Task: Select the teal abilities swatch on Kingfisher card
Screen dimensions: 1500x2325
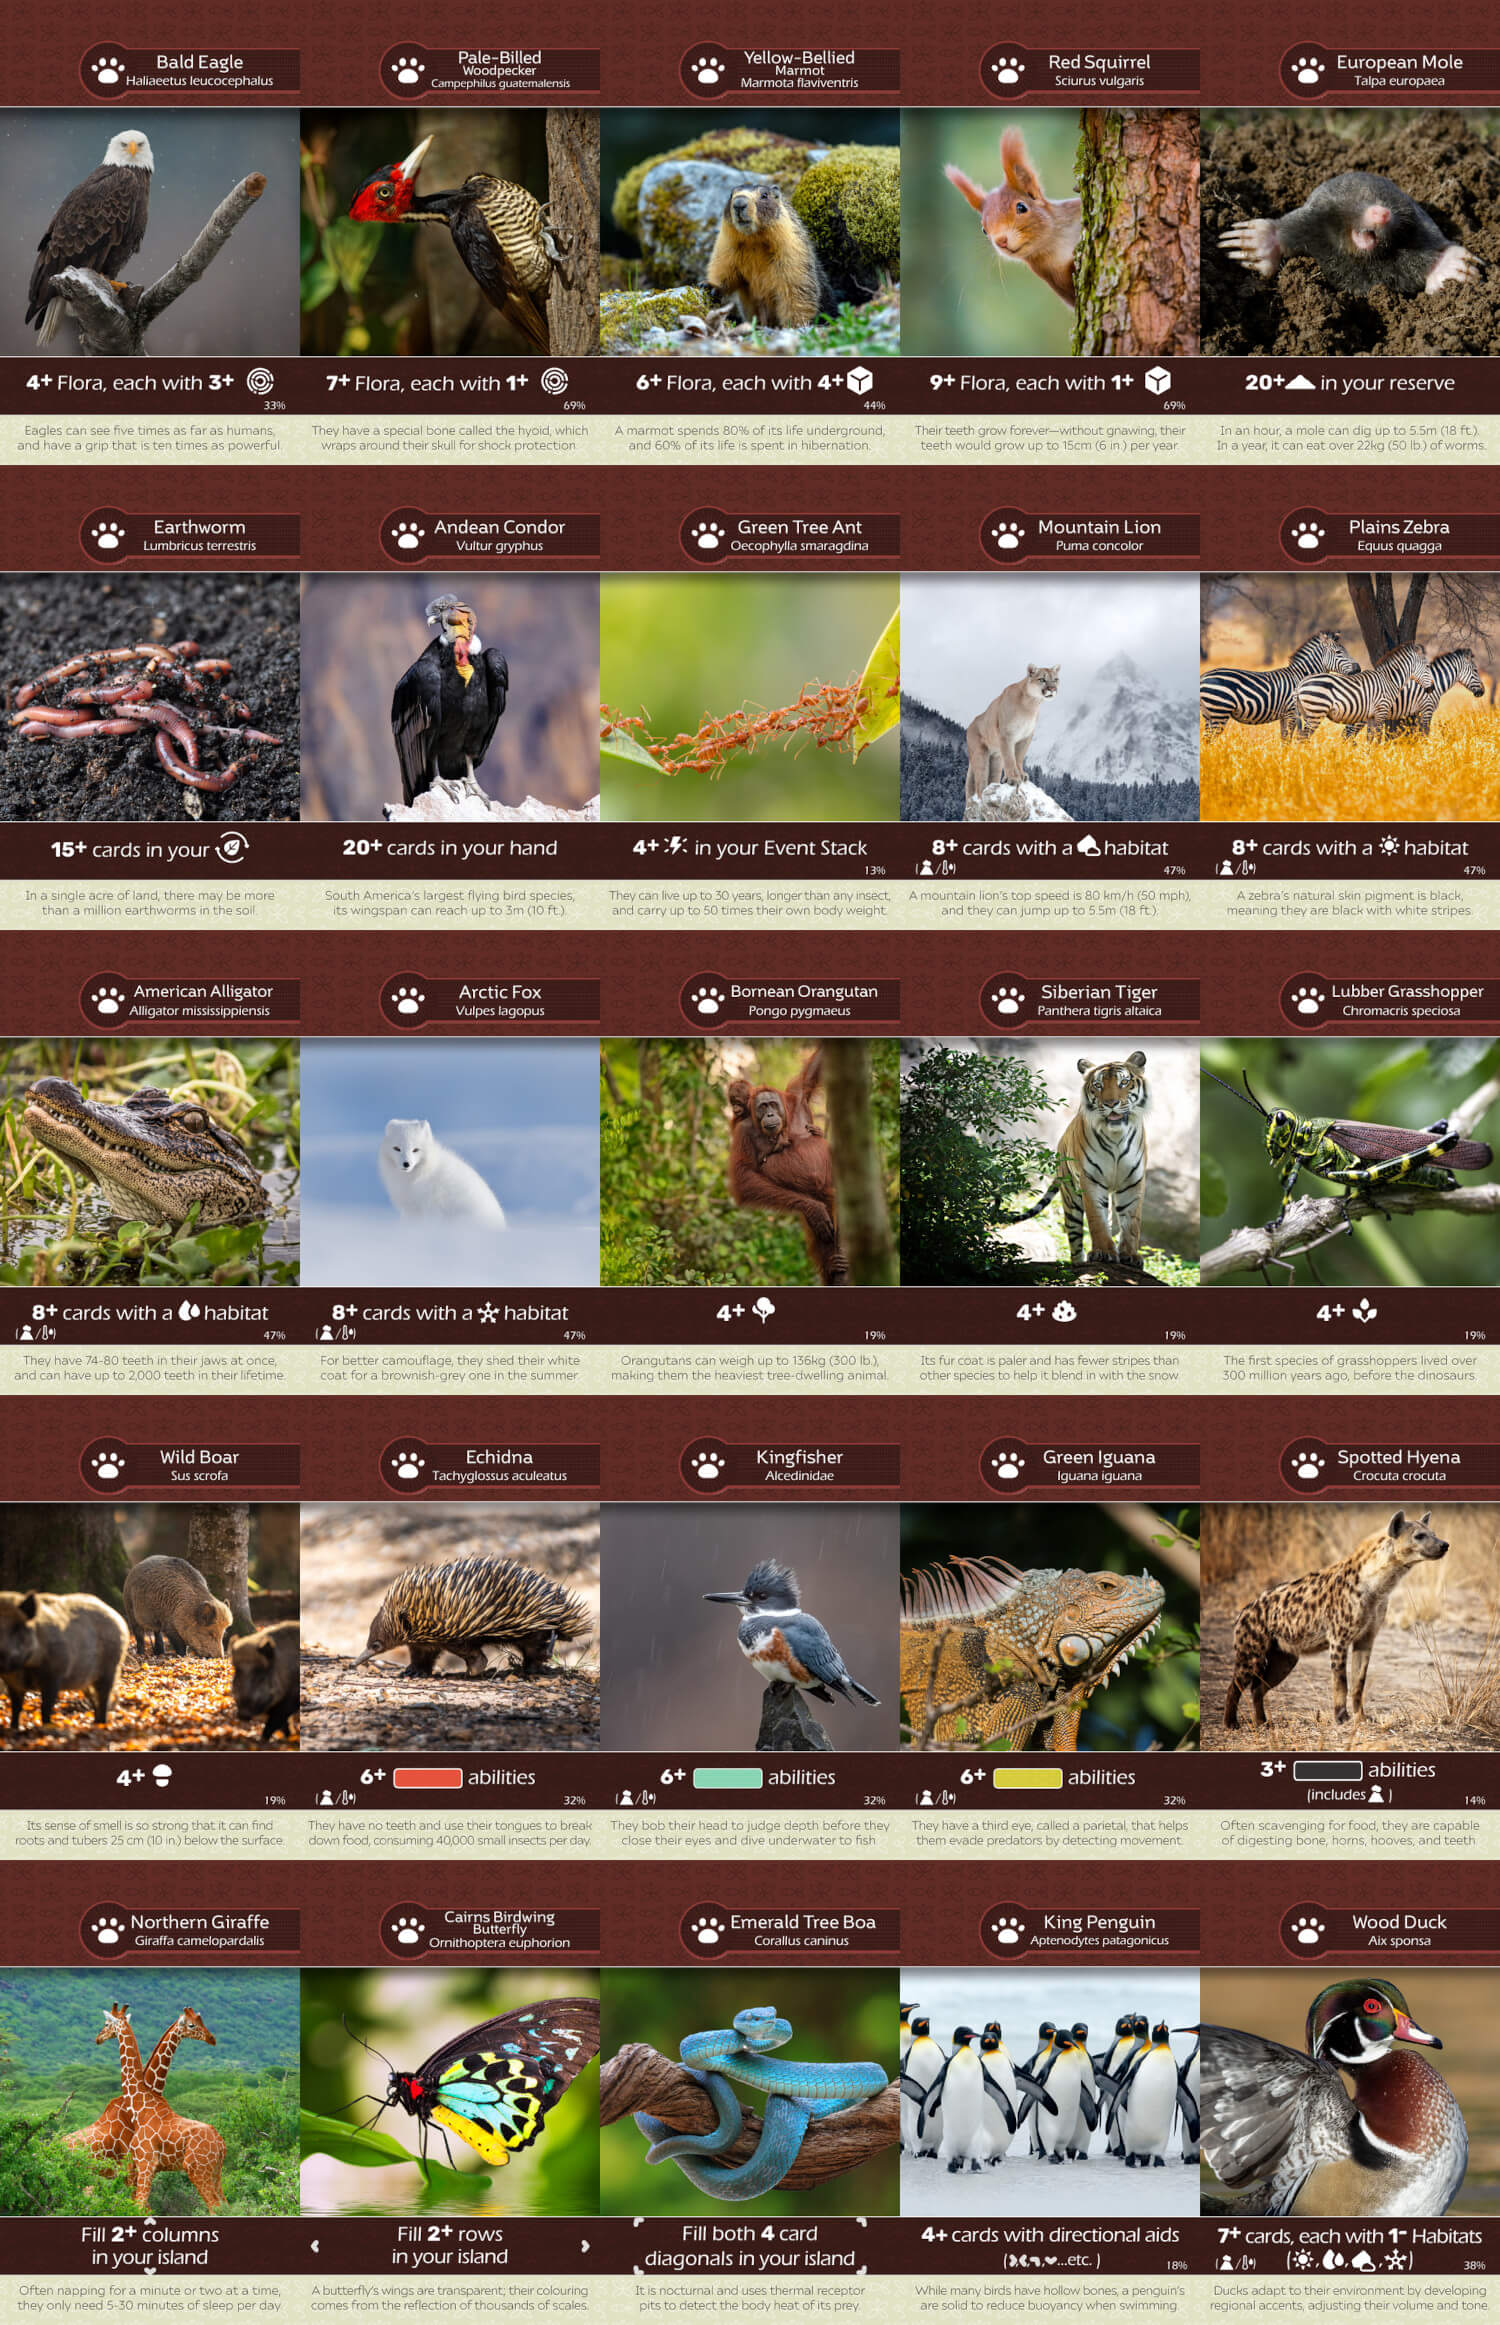Action: point(727,1777)
